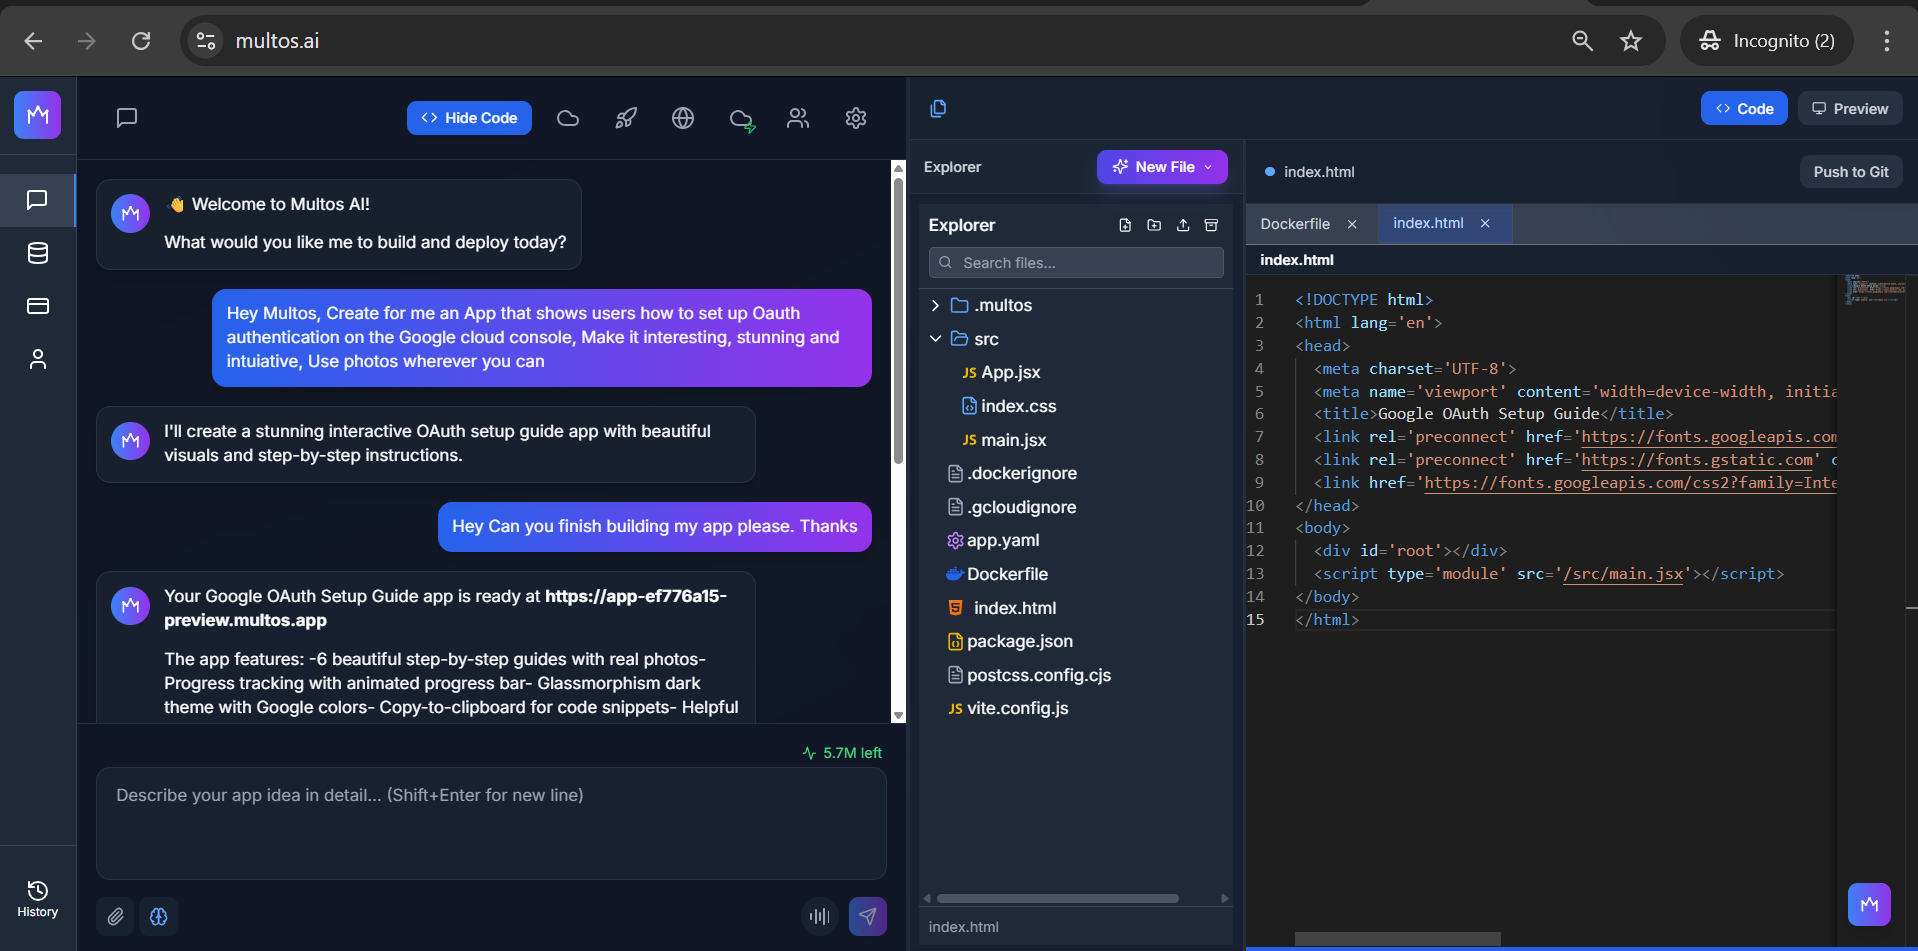This screenshot has width=1918, height=951.
Task: Click the copy icon above Explorer
Action: click(938, 108)
